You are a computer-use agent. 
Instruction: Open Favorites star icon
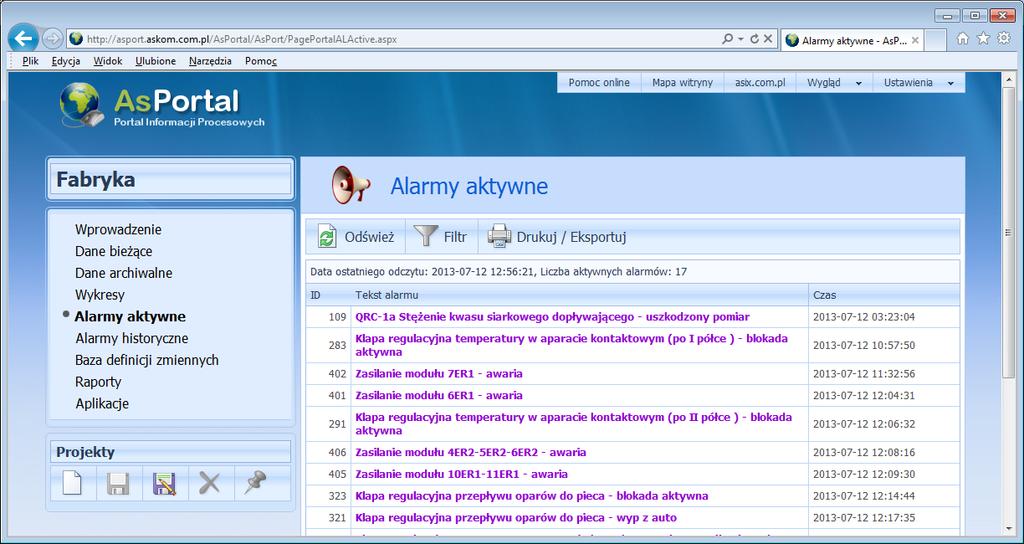tap(983, 39)
